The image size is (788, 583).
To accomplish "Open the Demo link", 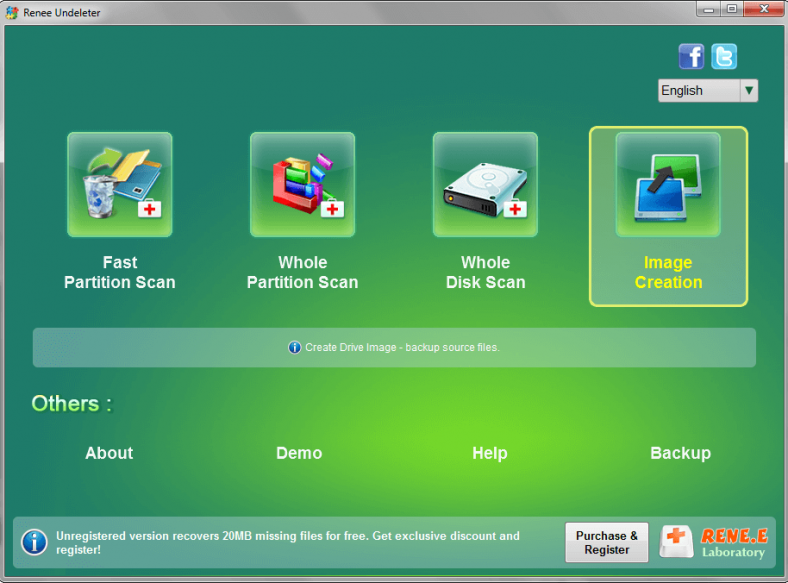I will coord(299,453).
